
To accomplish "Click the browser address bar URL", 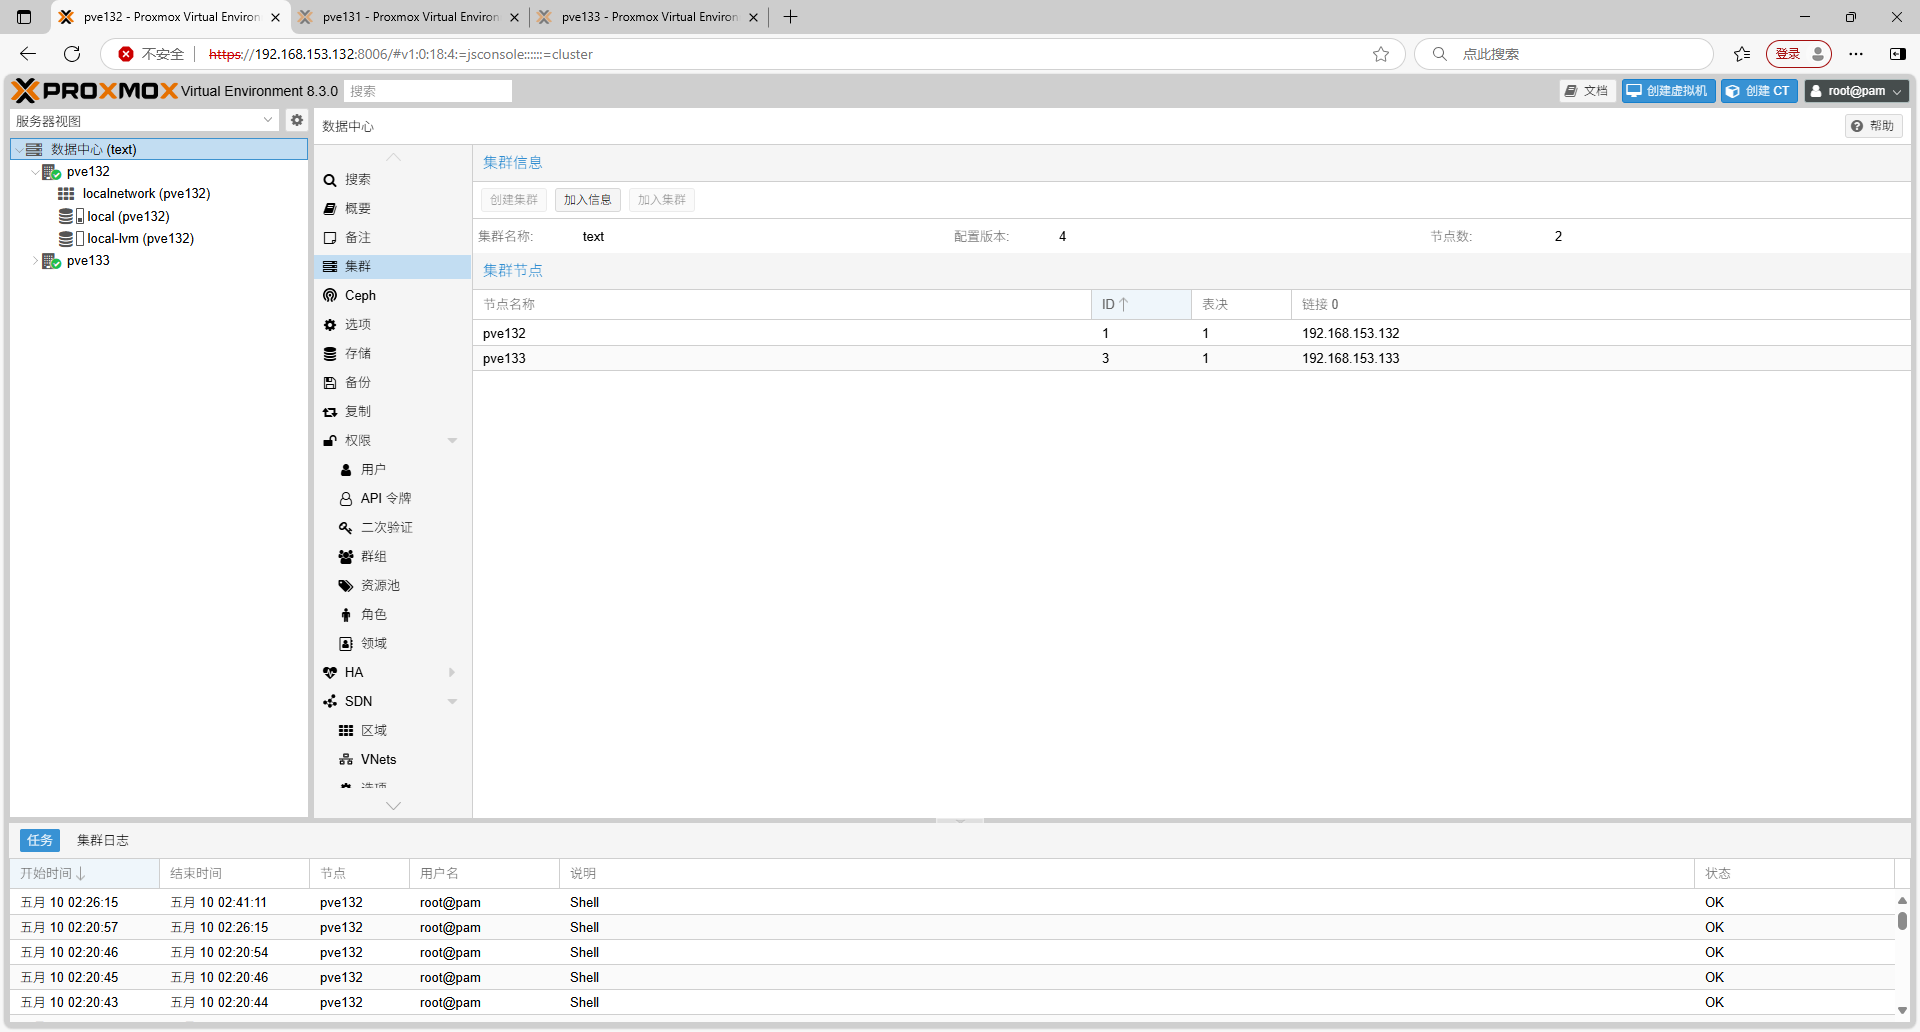I will (400, 54).
